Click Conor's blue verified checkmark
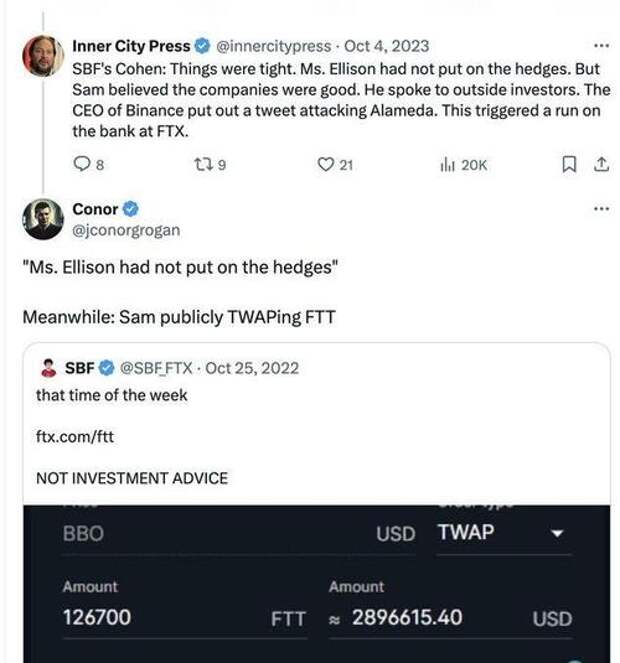The width and height of the screenshot is (620, 663). click(130, 209)
